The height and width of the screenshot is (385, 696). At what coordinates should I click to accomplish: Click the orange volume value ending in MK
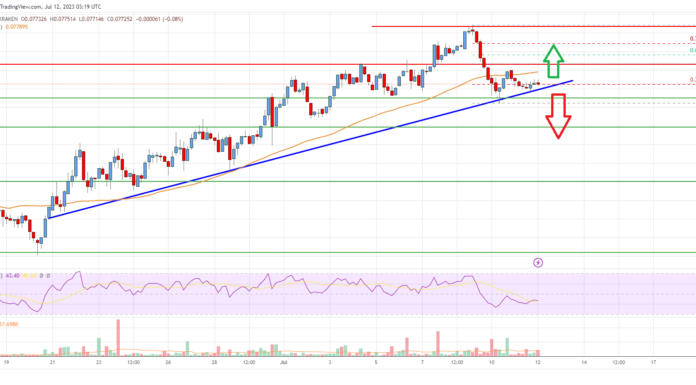[9, 324]
